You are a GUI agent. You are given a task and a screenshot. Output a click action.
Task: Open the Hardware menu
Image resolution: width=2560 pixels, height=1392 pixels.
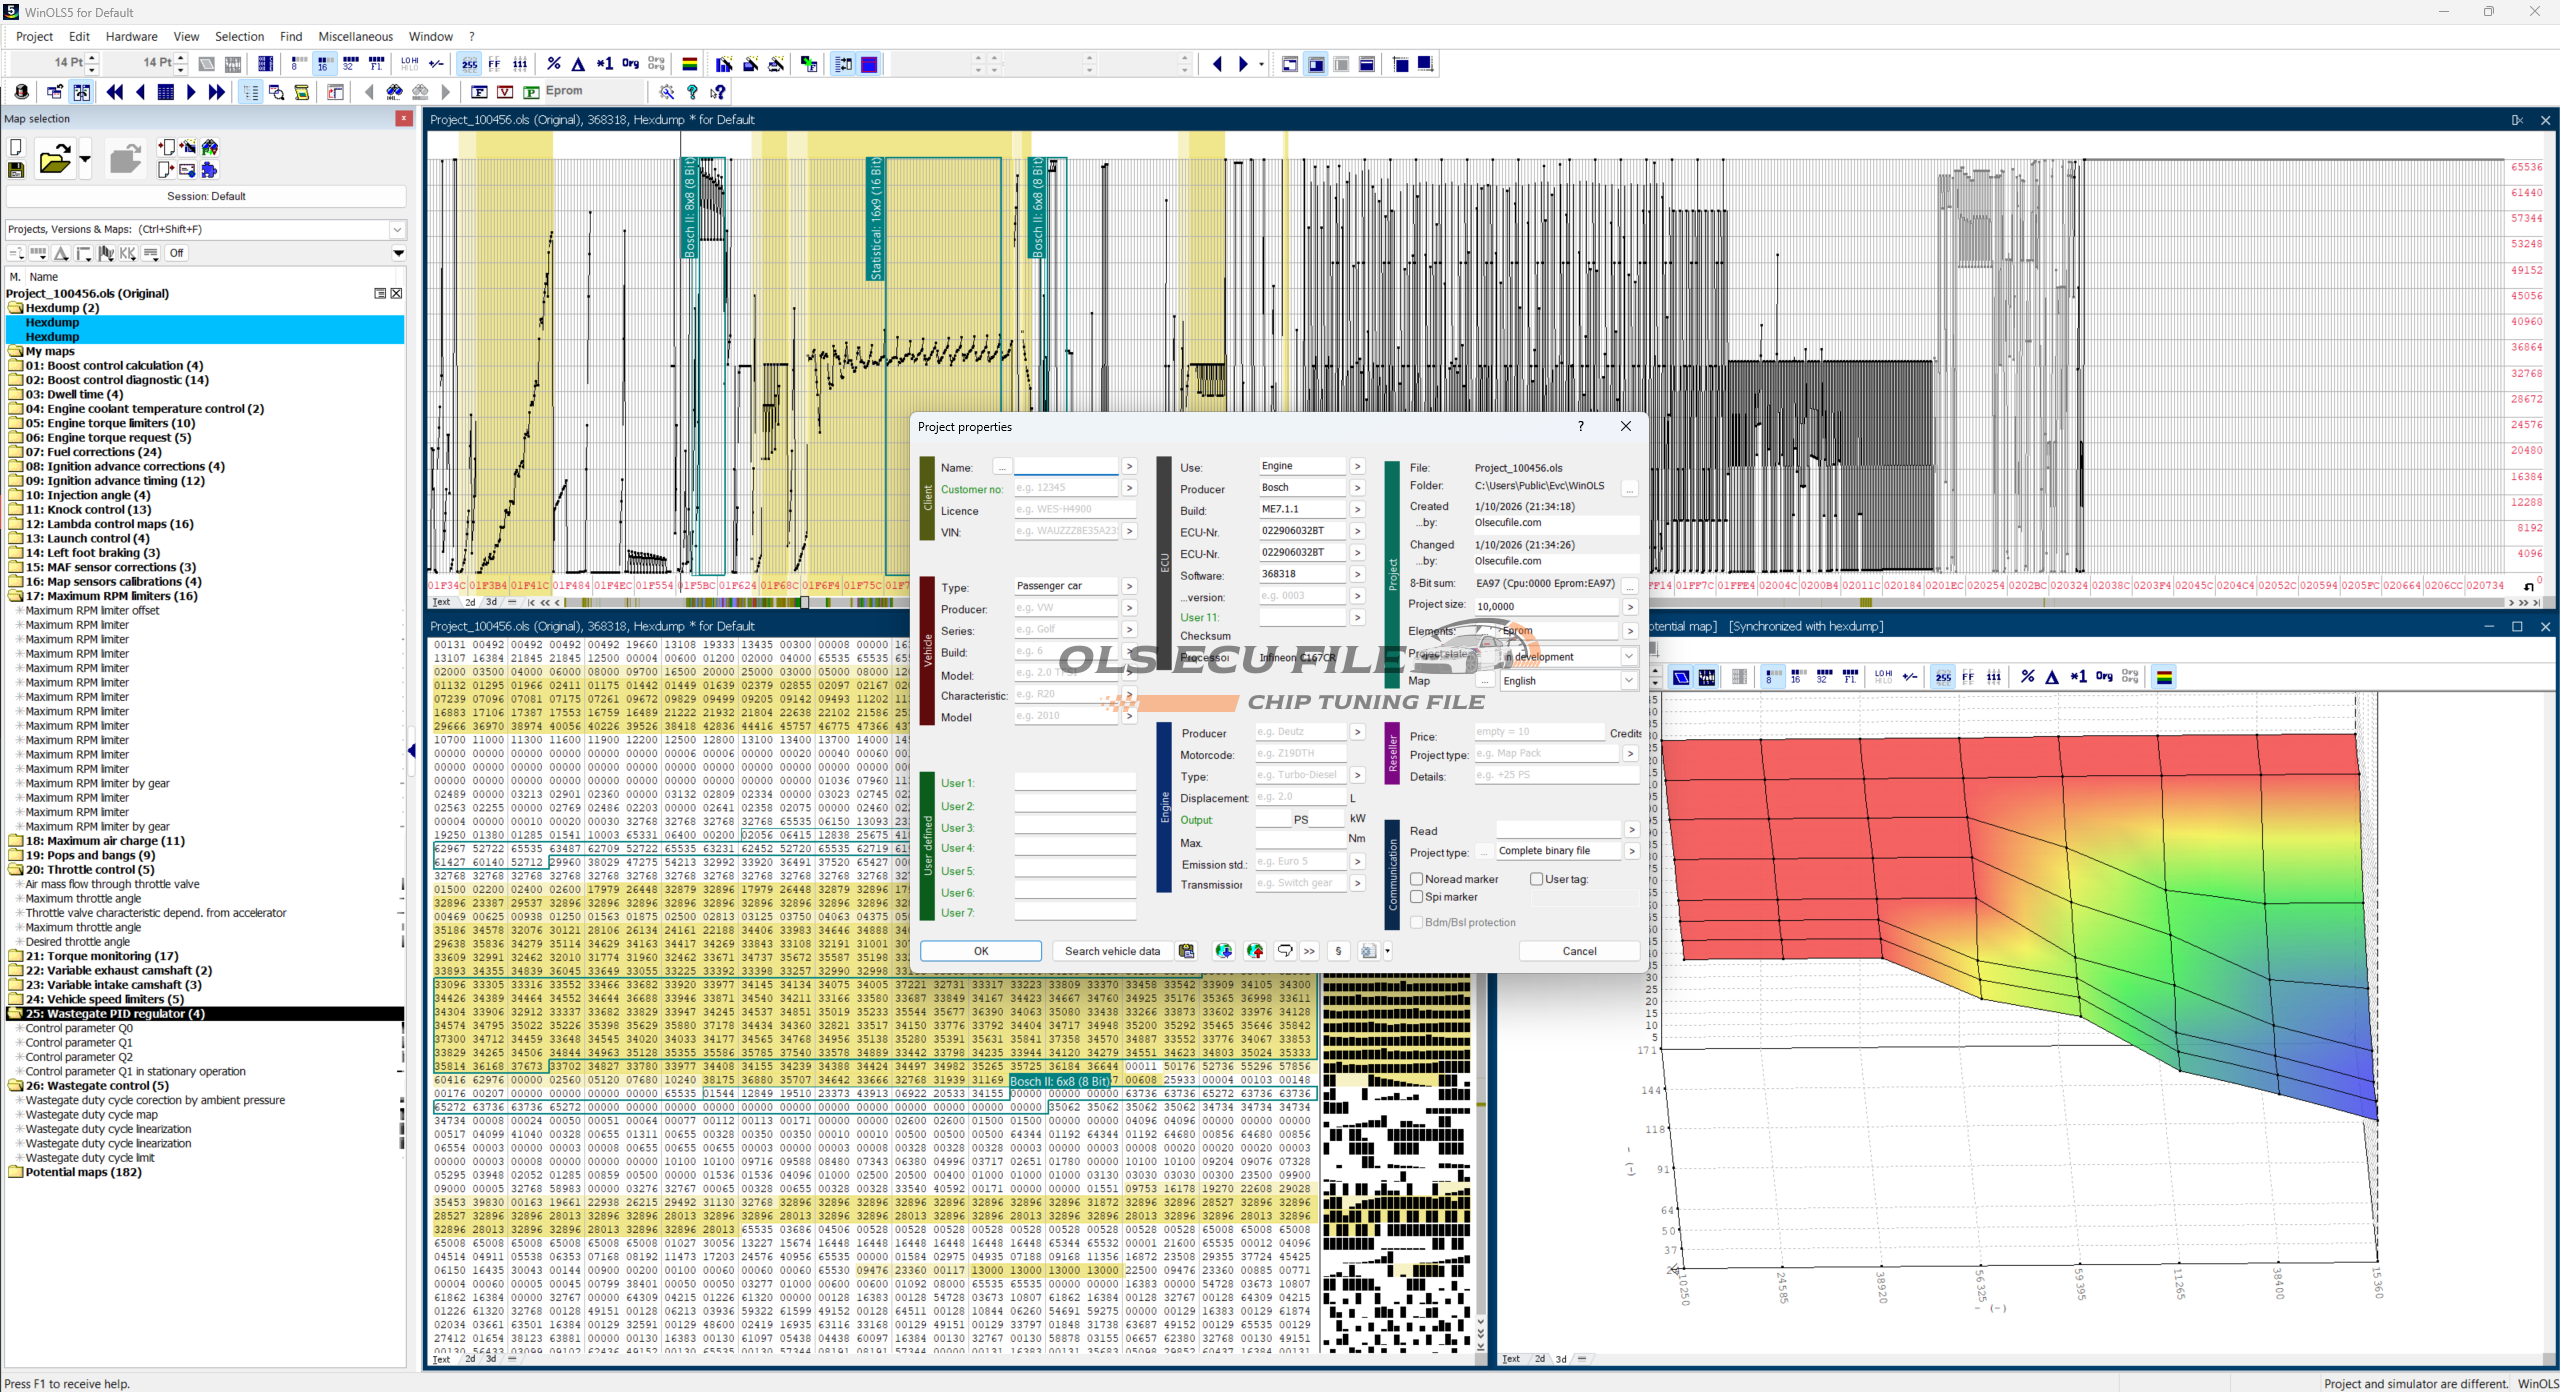pos(131,36)
